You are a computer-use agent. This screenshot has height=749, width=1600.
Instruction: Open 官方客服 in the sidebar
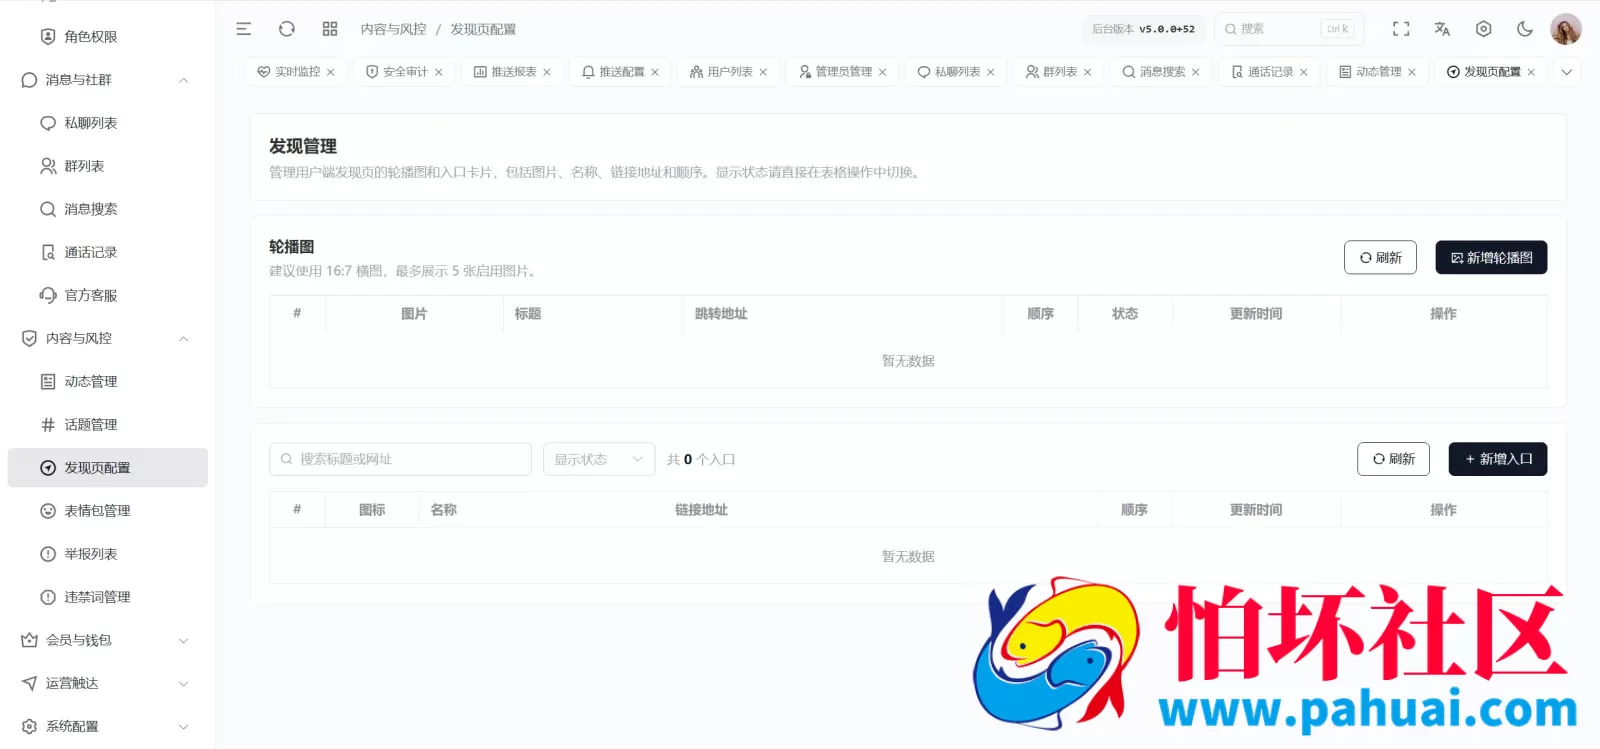[x=108, y=295]
